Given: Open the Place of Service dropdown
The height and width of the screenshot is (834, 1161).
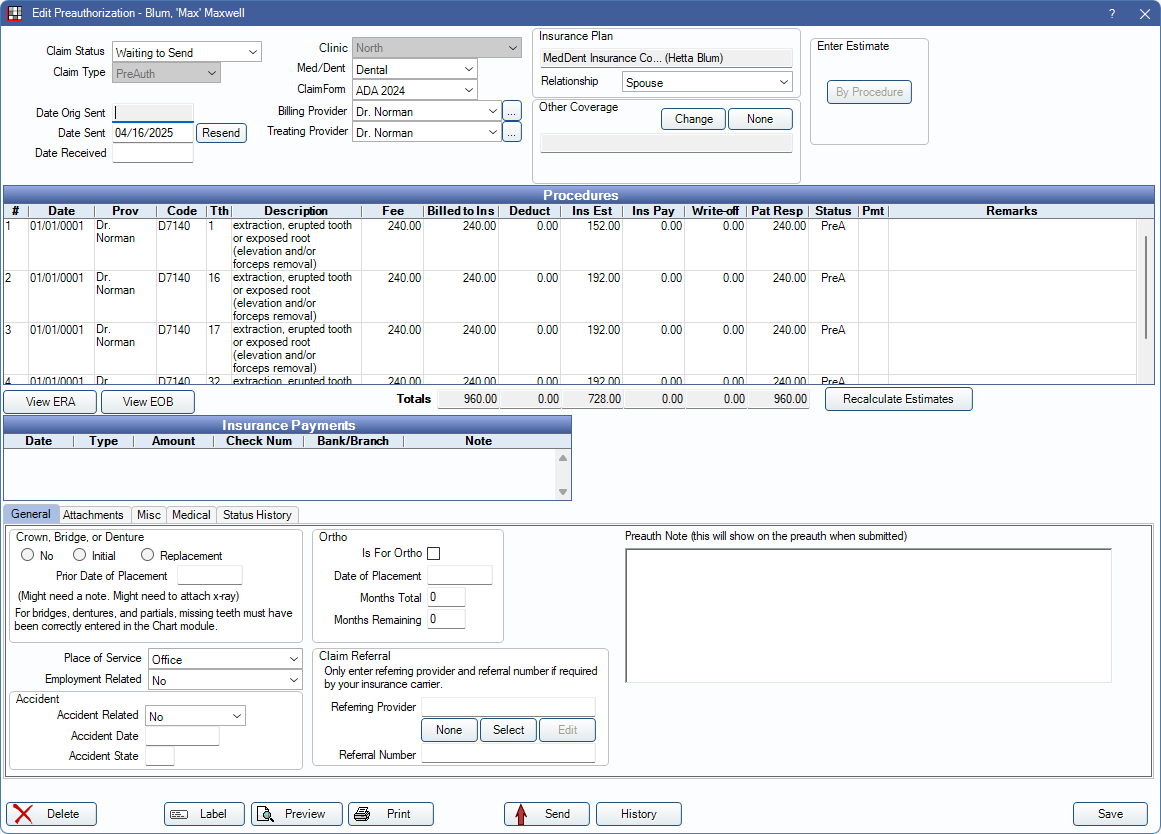Looking at the screenshot, I should [224, 659].
